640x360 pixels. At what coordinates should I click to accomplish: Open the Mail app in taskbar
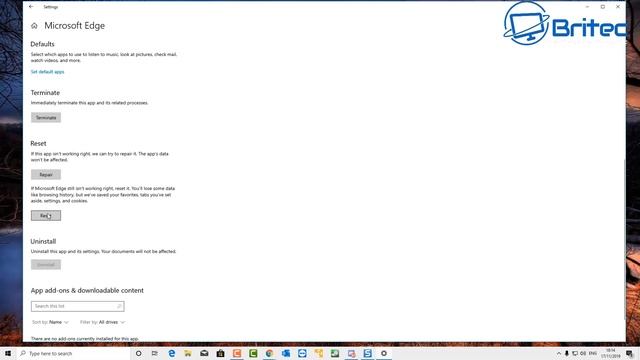tap(204, 353)
